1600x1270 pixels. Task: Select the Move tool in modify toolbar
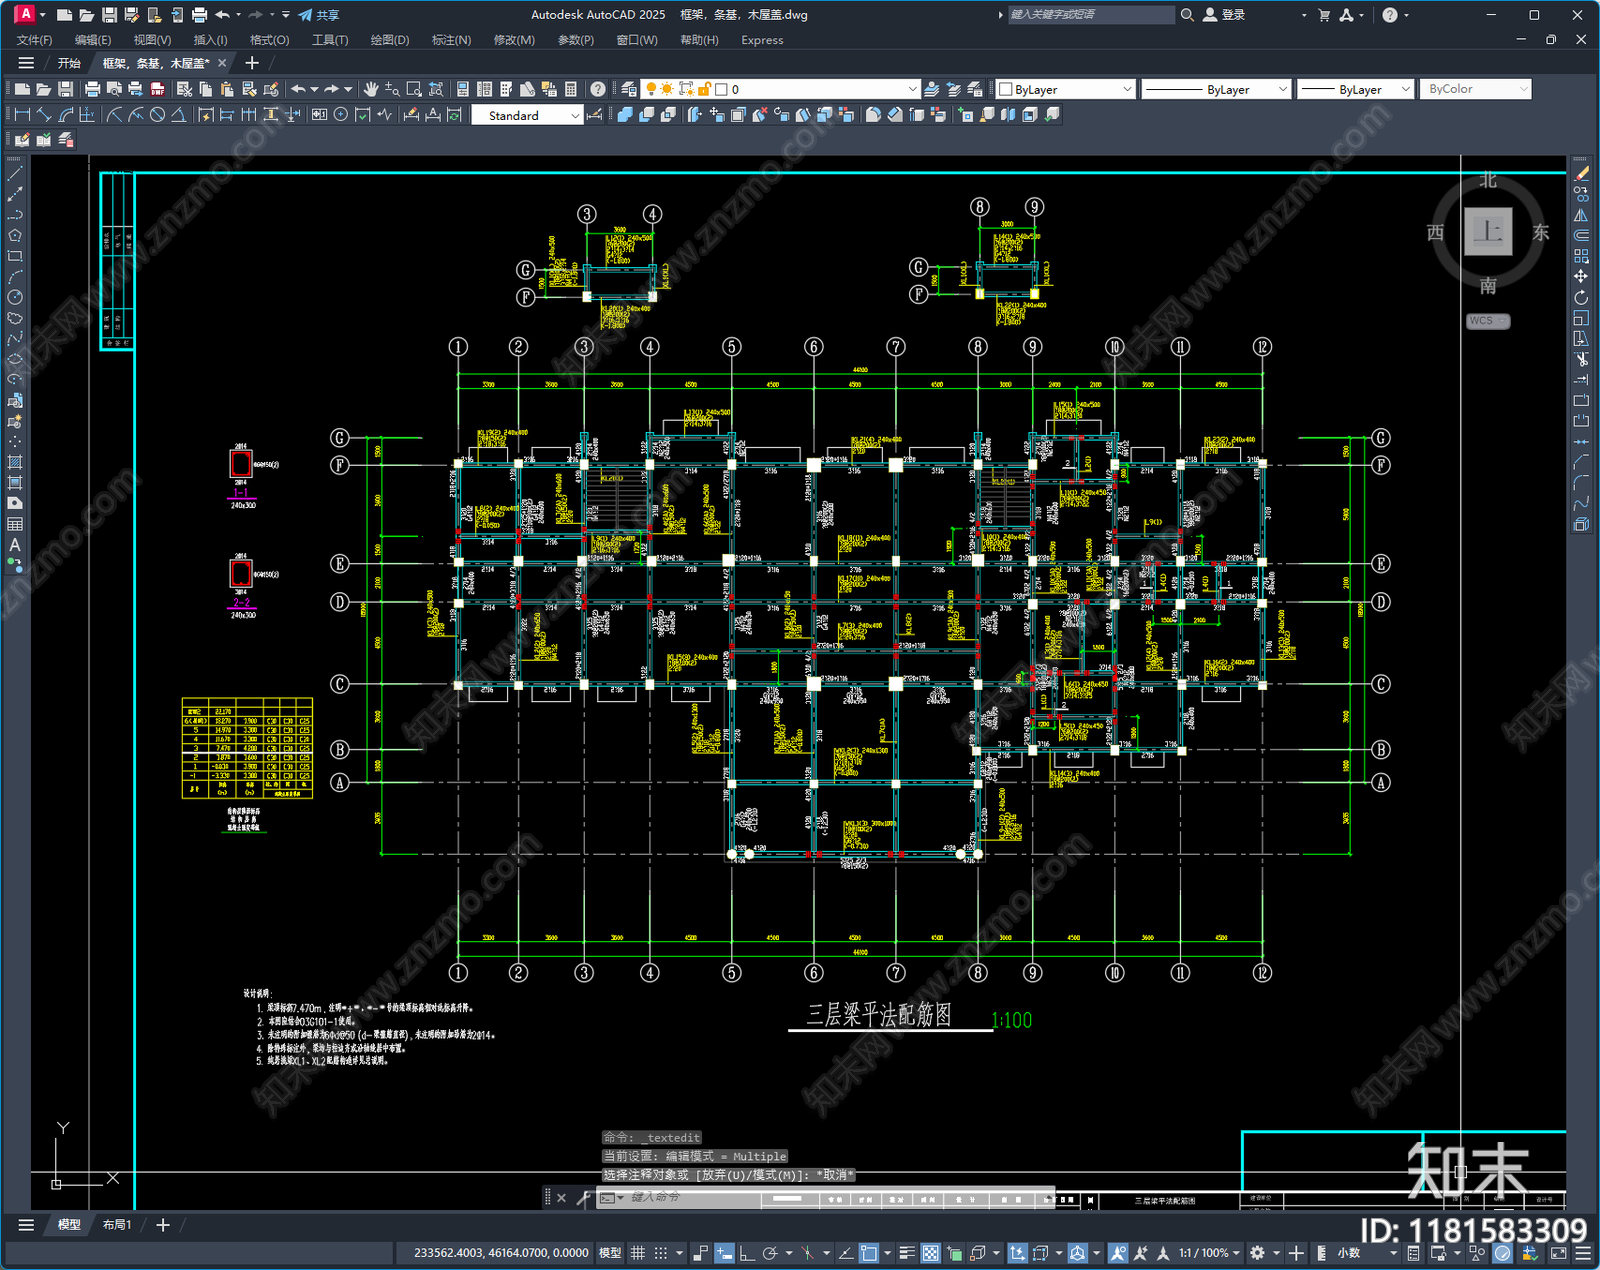pyautogui.click(x=1581, y=277)
